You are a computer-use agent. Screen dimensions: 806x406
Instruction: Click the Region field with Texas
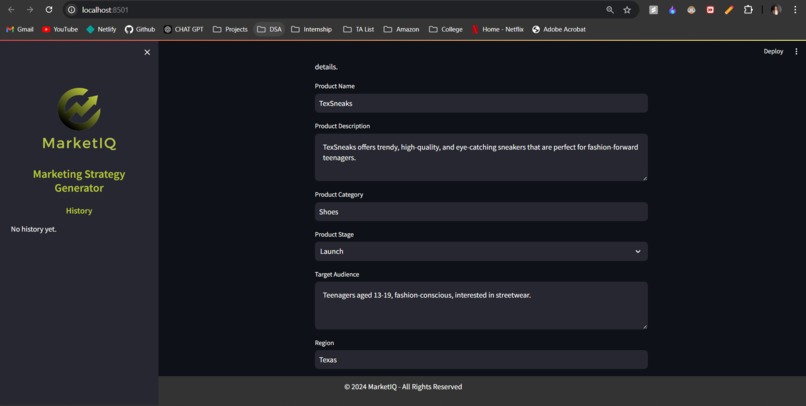coord(481,360)
